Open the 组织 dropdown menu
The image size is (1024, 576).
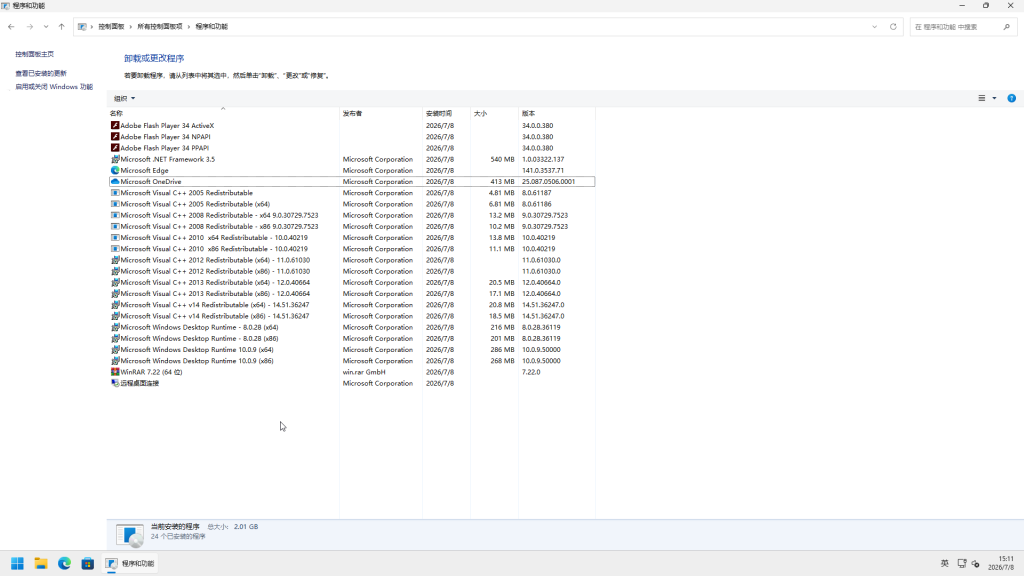[124, 99]
